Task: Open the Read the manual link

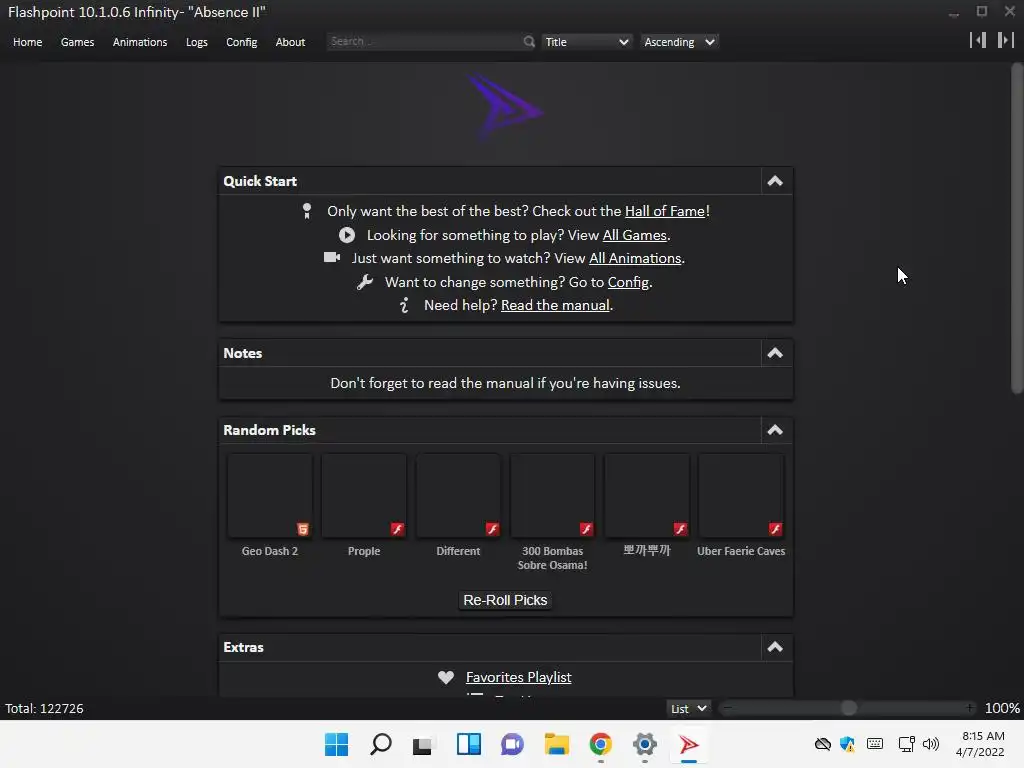Action: coord(555,305)
